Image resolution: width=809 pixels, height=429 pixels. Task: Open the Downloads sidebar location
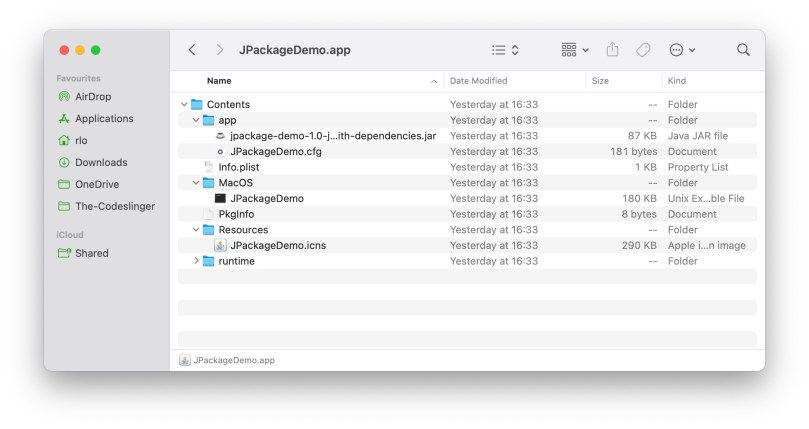101,162
